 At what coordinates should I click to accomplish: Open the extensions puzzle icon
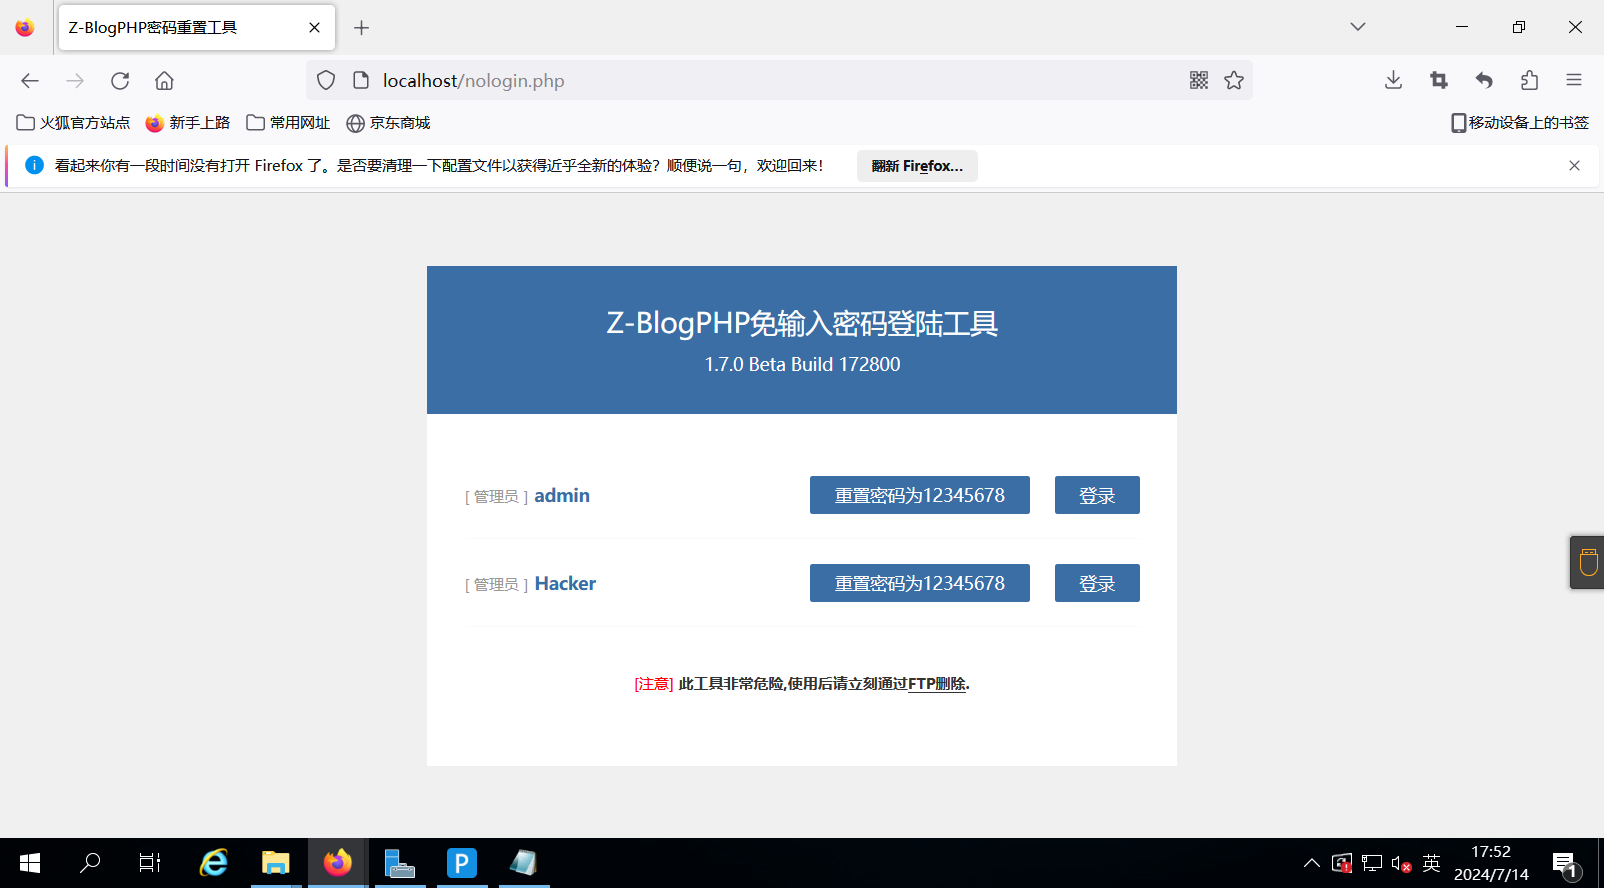pyautogui.click(x=1529, y=81)
